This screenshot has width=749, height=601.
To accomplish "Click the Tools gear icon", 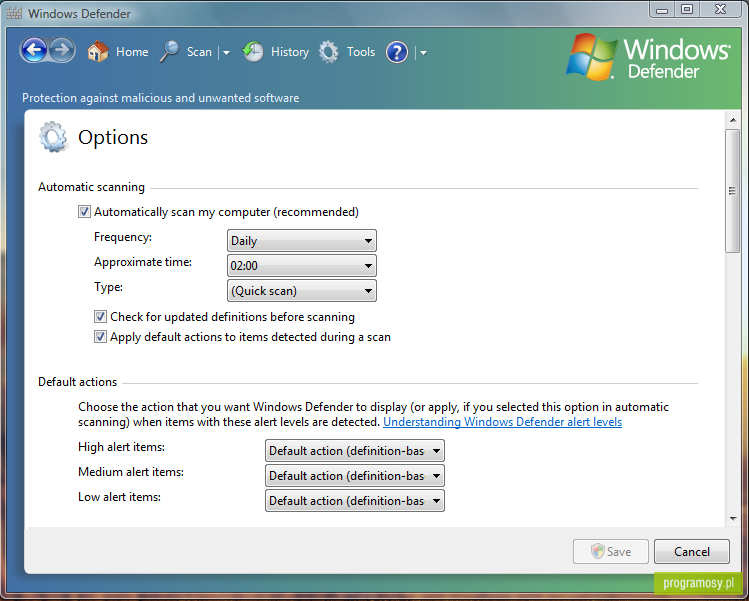I will pyautogui.click(x=329, y=52).
